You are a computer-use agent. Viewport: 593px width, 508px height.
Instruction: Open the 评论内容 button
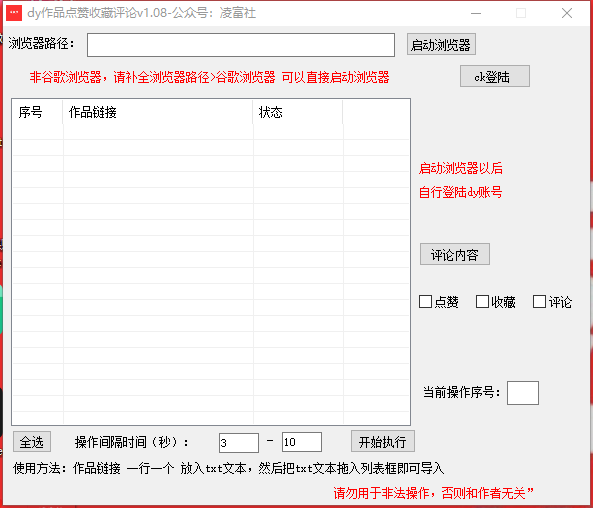(x=455, y=254)
